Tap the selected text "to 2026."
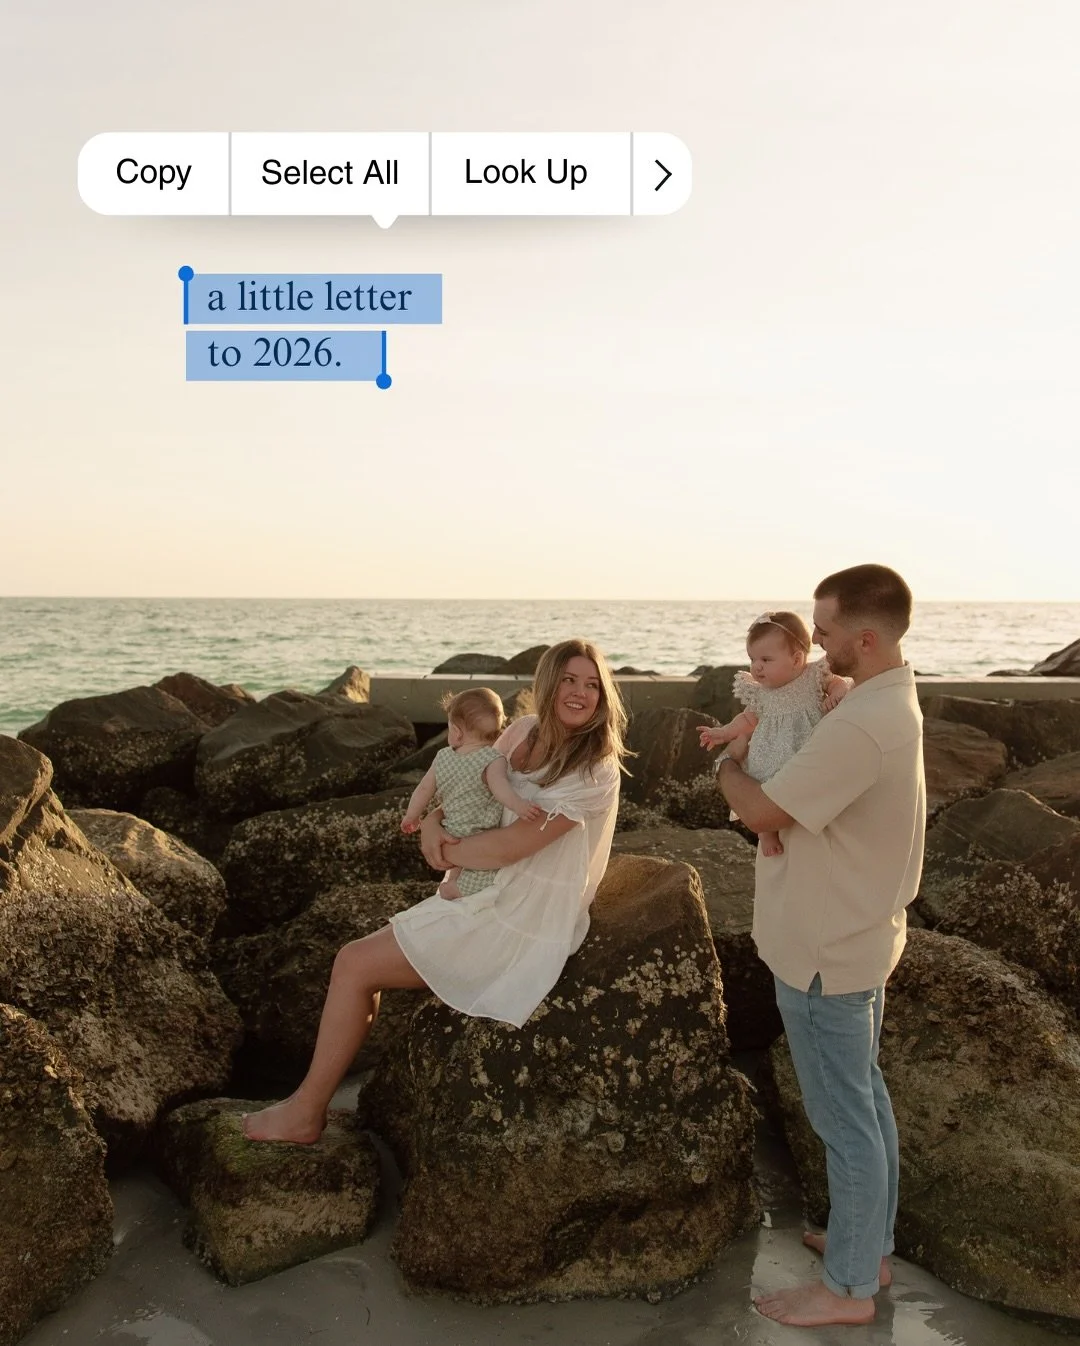1080x1346 pixels. 275,353
